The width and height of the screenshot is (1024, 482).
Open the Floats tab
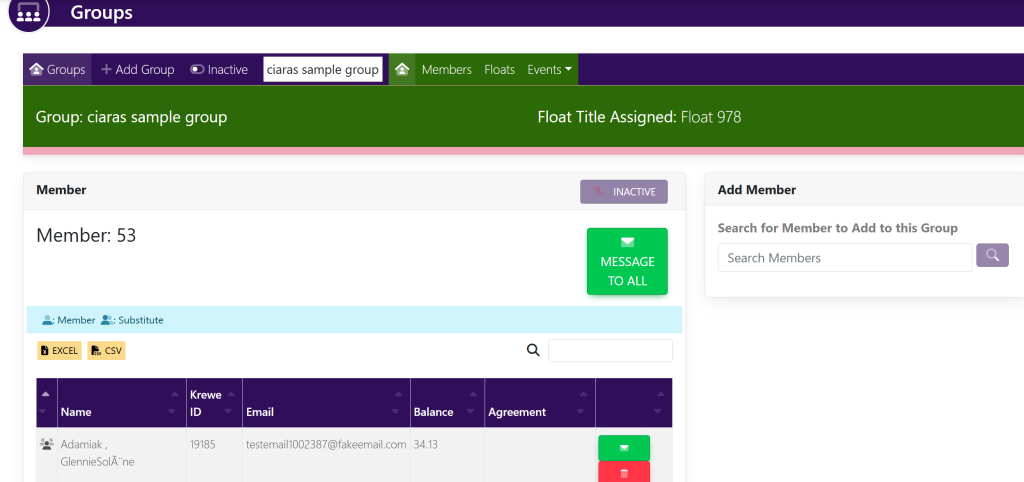click(499, 69)
